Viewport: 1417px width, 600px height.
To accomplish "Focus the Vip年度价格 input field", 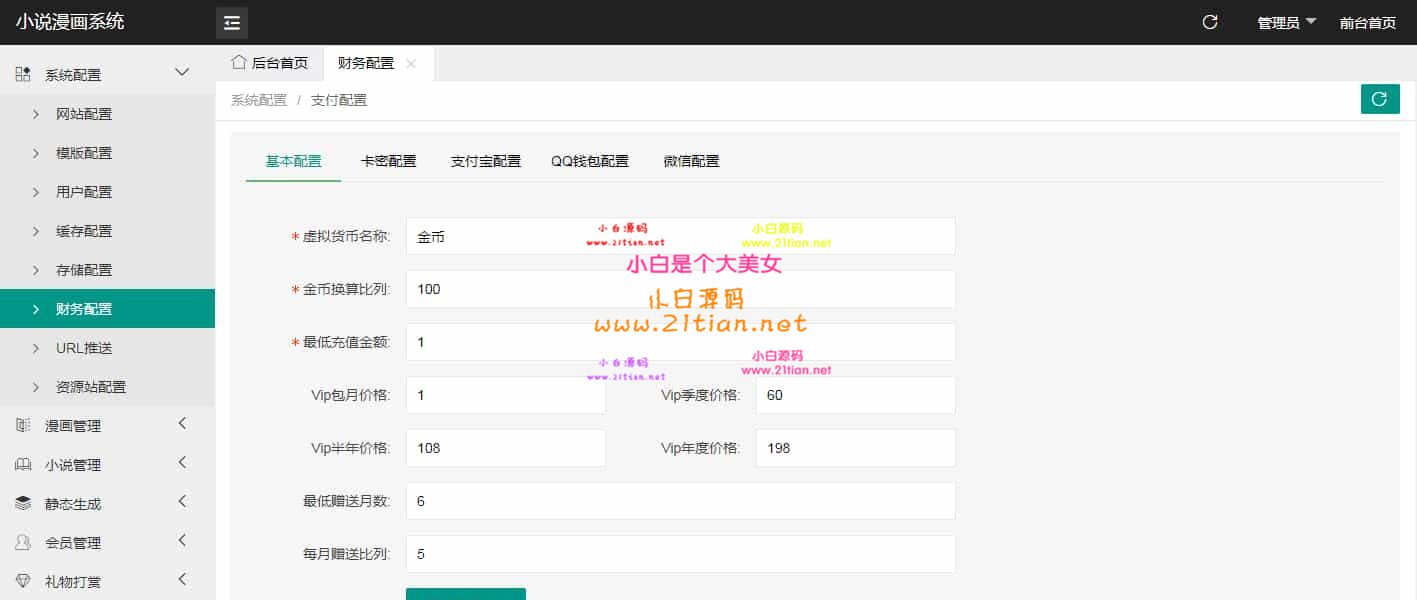I will click(856, 448).
